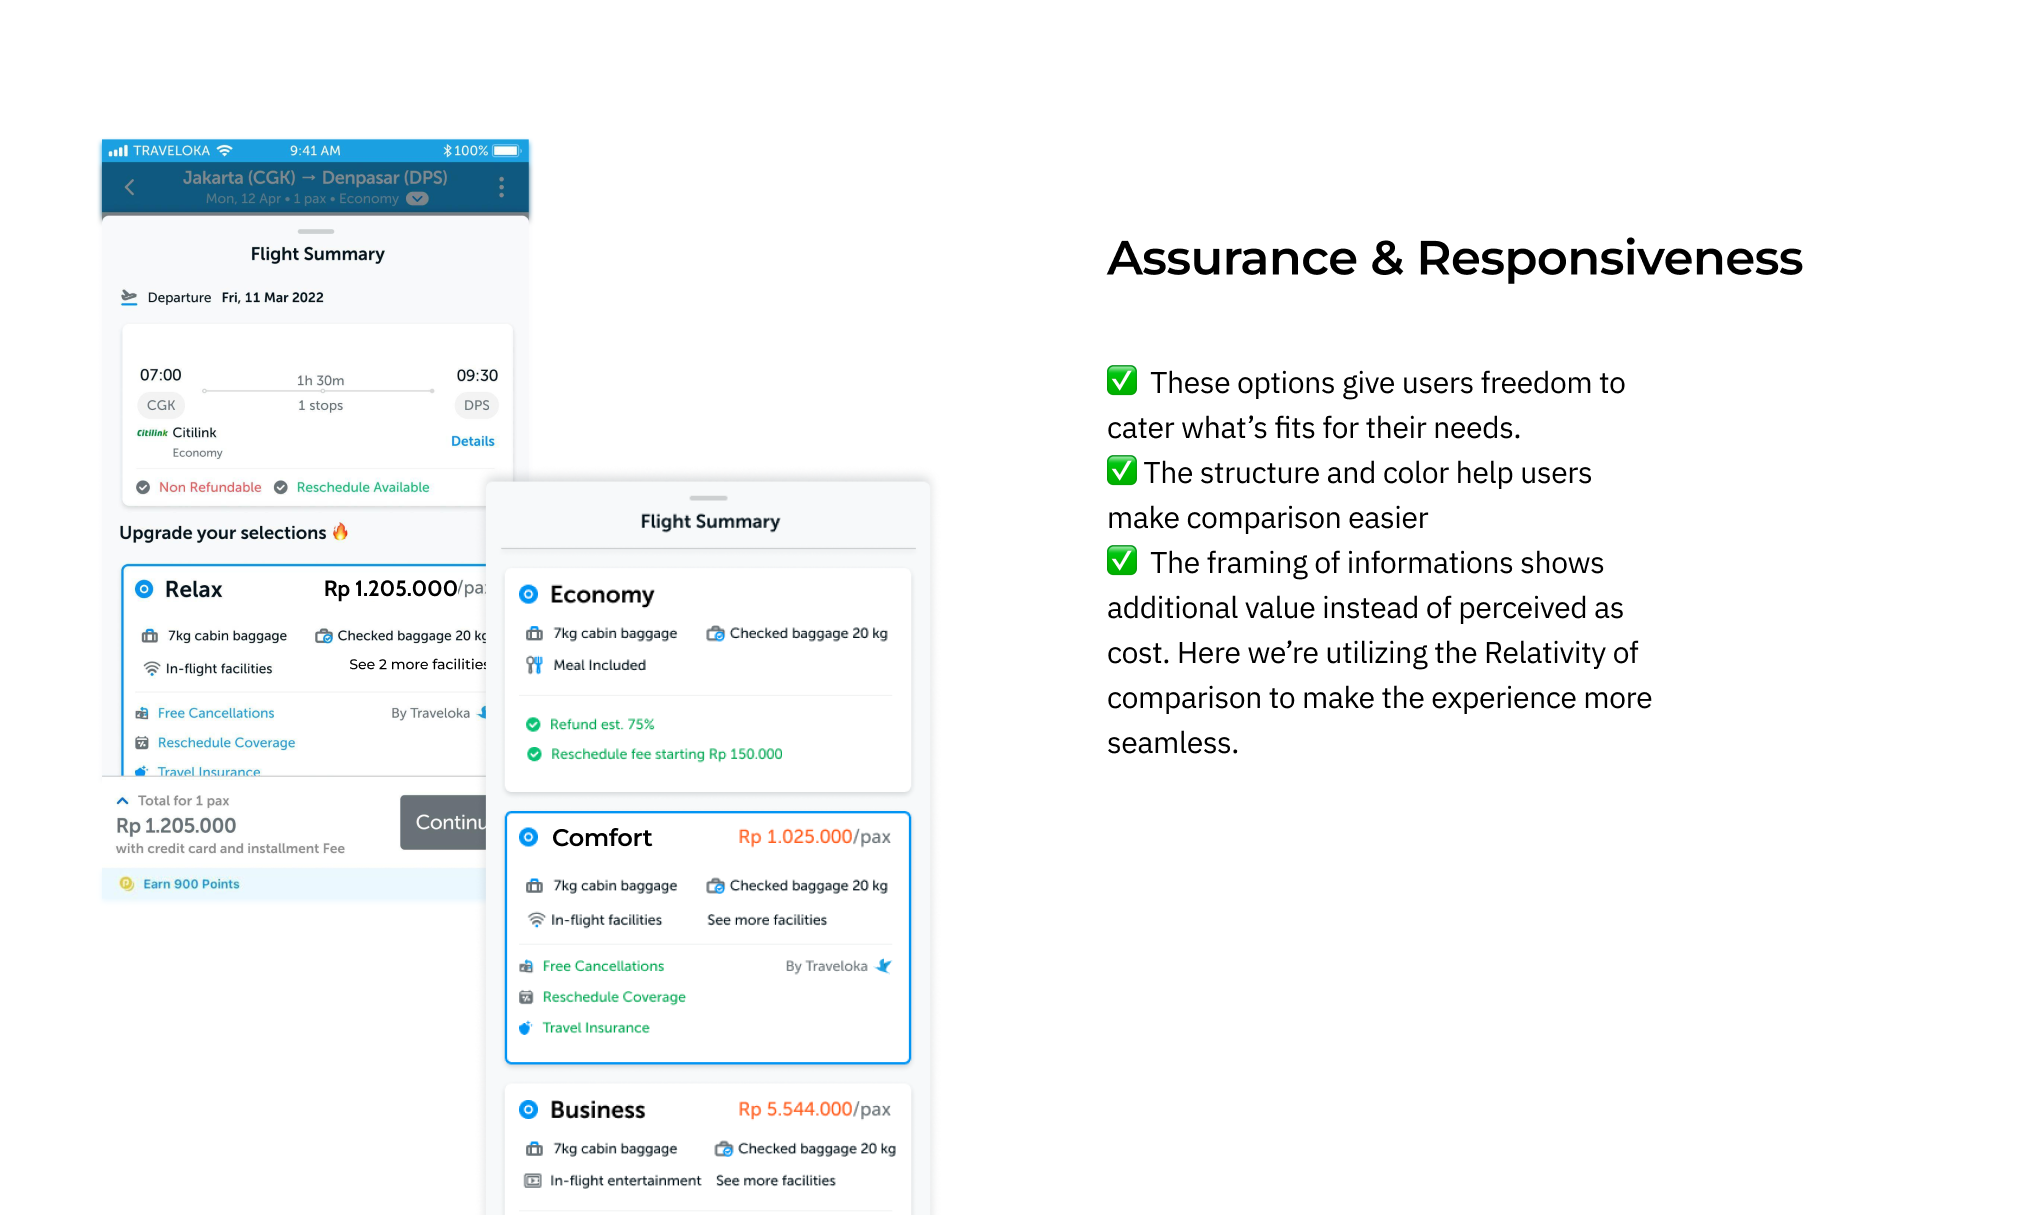Click the departure airplane icon
Image resolution: width=2037 pixels, height=1215 pixels.
click(x=129, y=297)
